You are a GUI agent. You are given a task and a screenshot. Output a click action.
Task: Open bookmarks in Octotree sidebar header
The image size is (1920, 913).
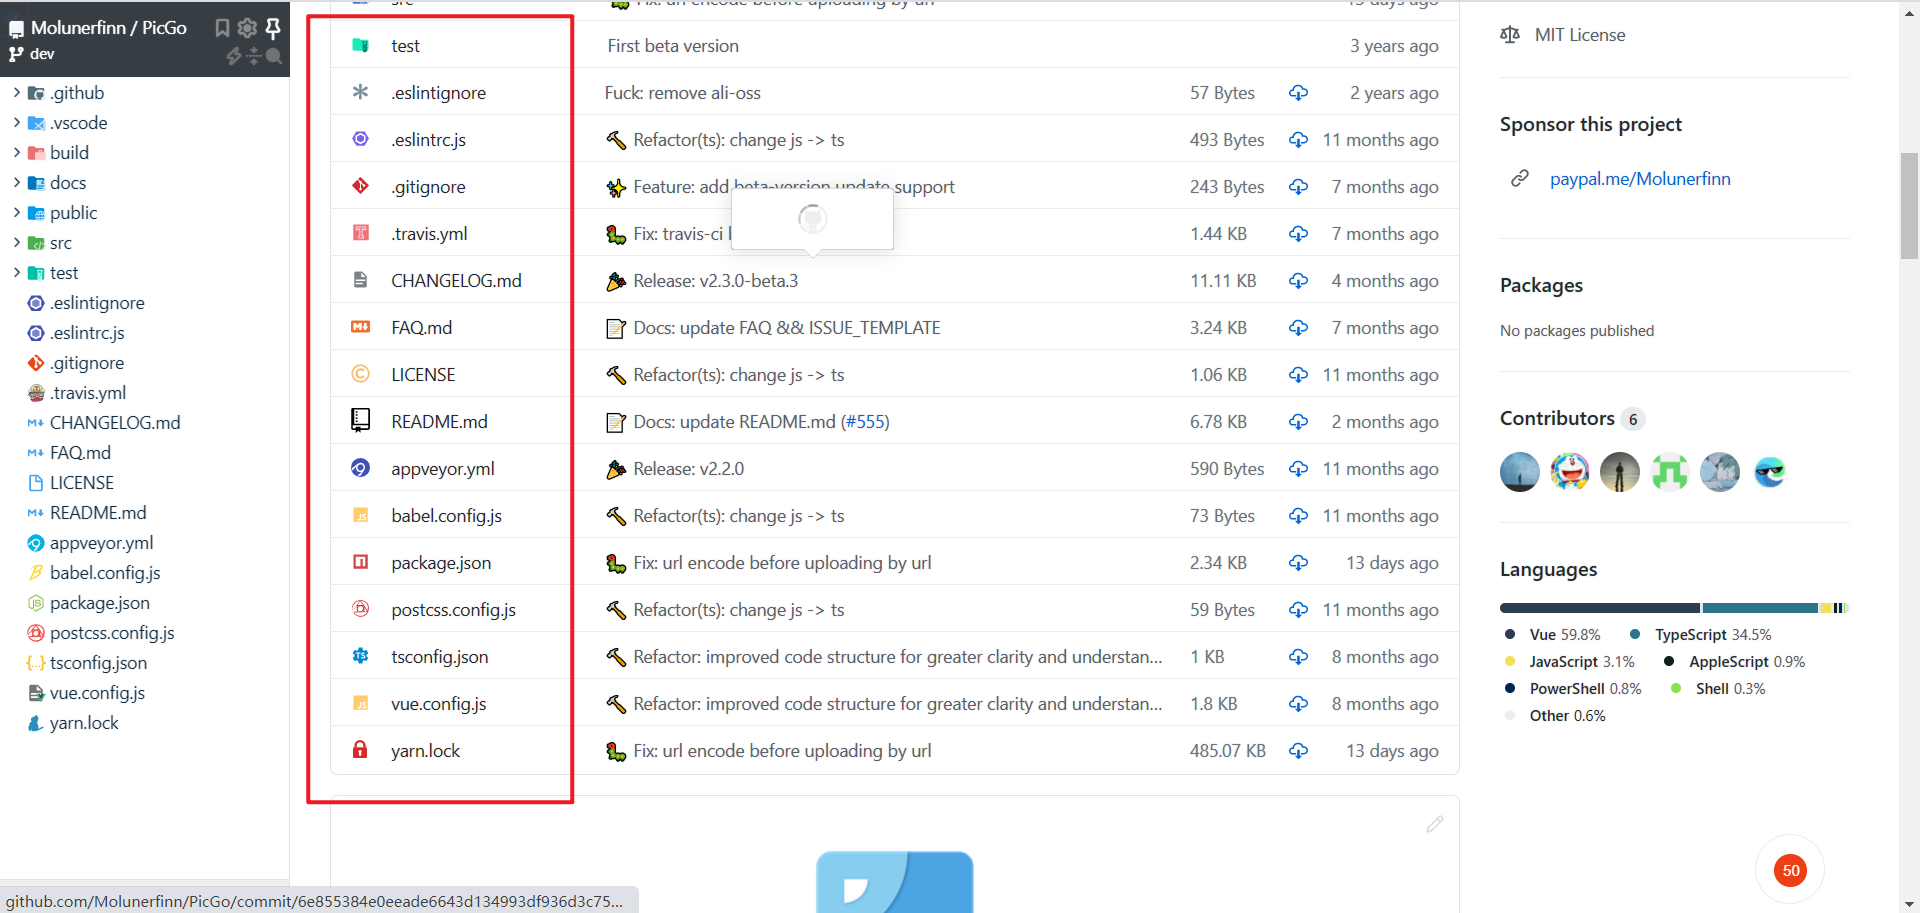pos(222,28)
